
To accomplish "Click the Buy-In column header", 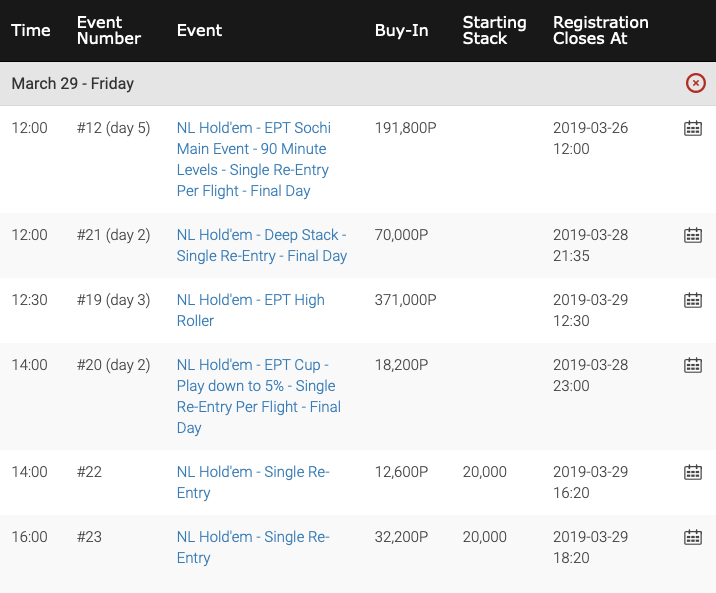I will point(401,31).
